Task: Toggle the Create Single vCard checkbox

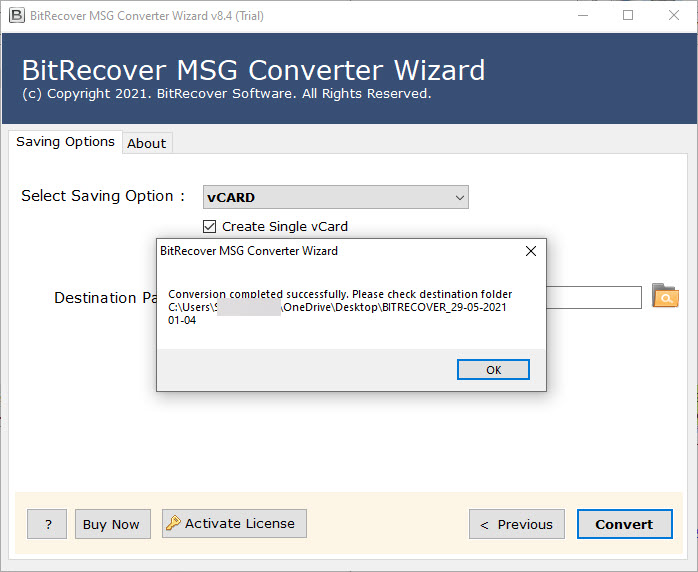Action: [x=210, y=227]
